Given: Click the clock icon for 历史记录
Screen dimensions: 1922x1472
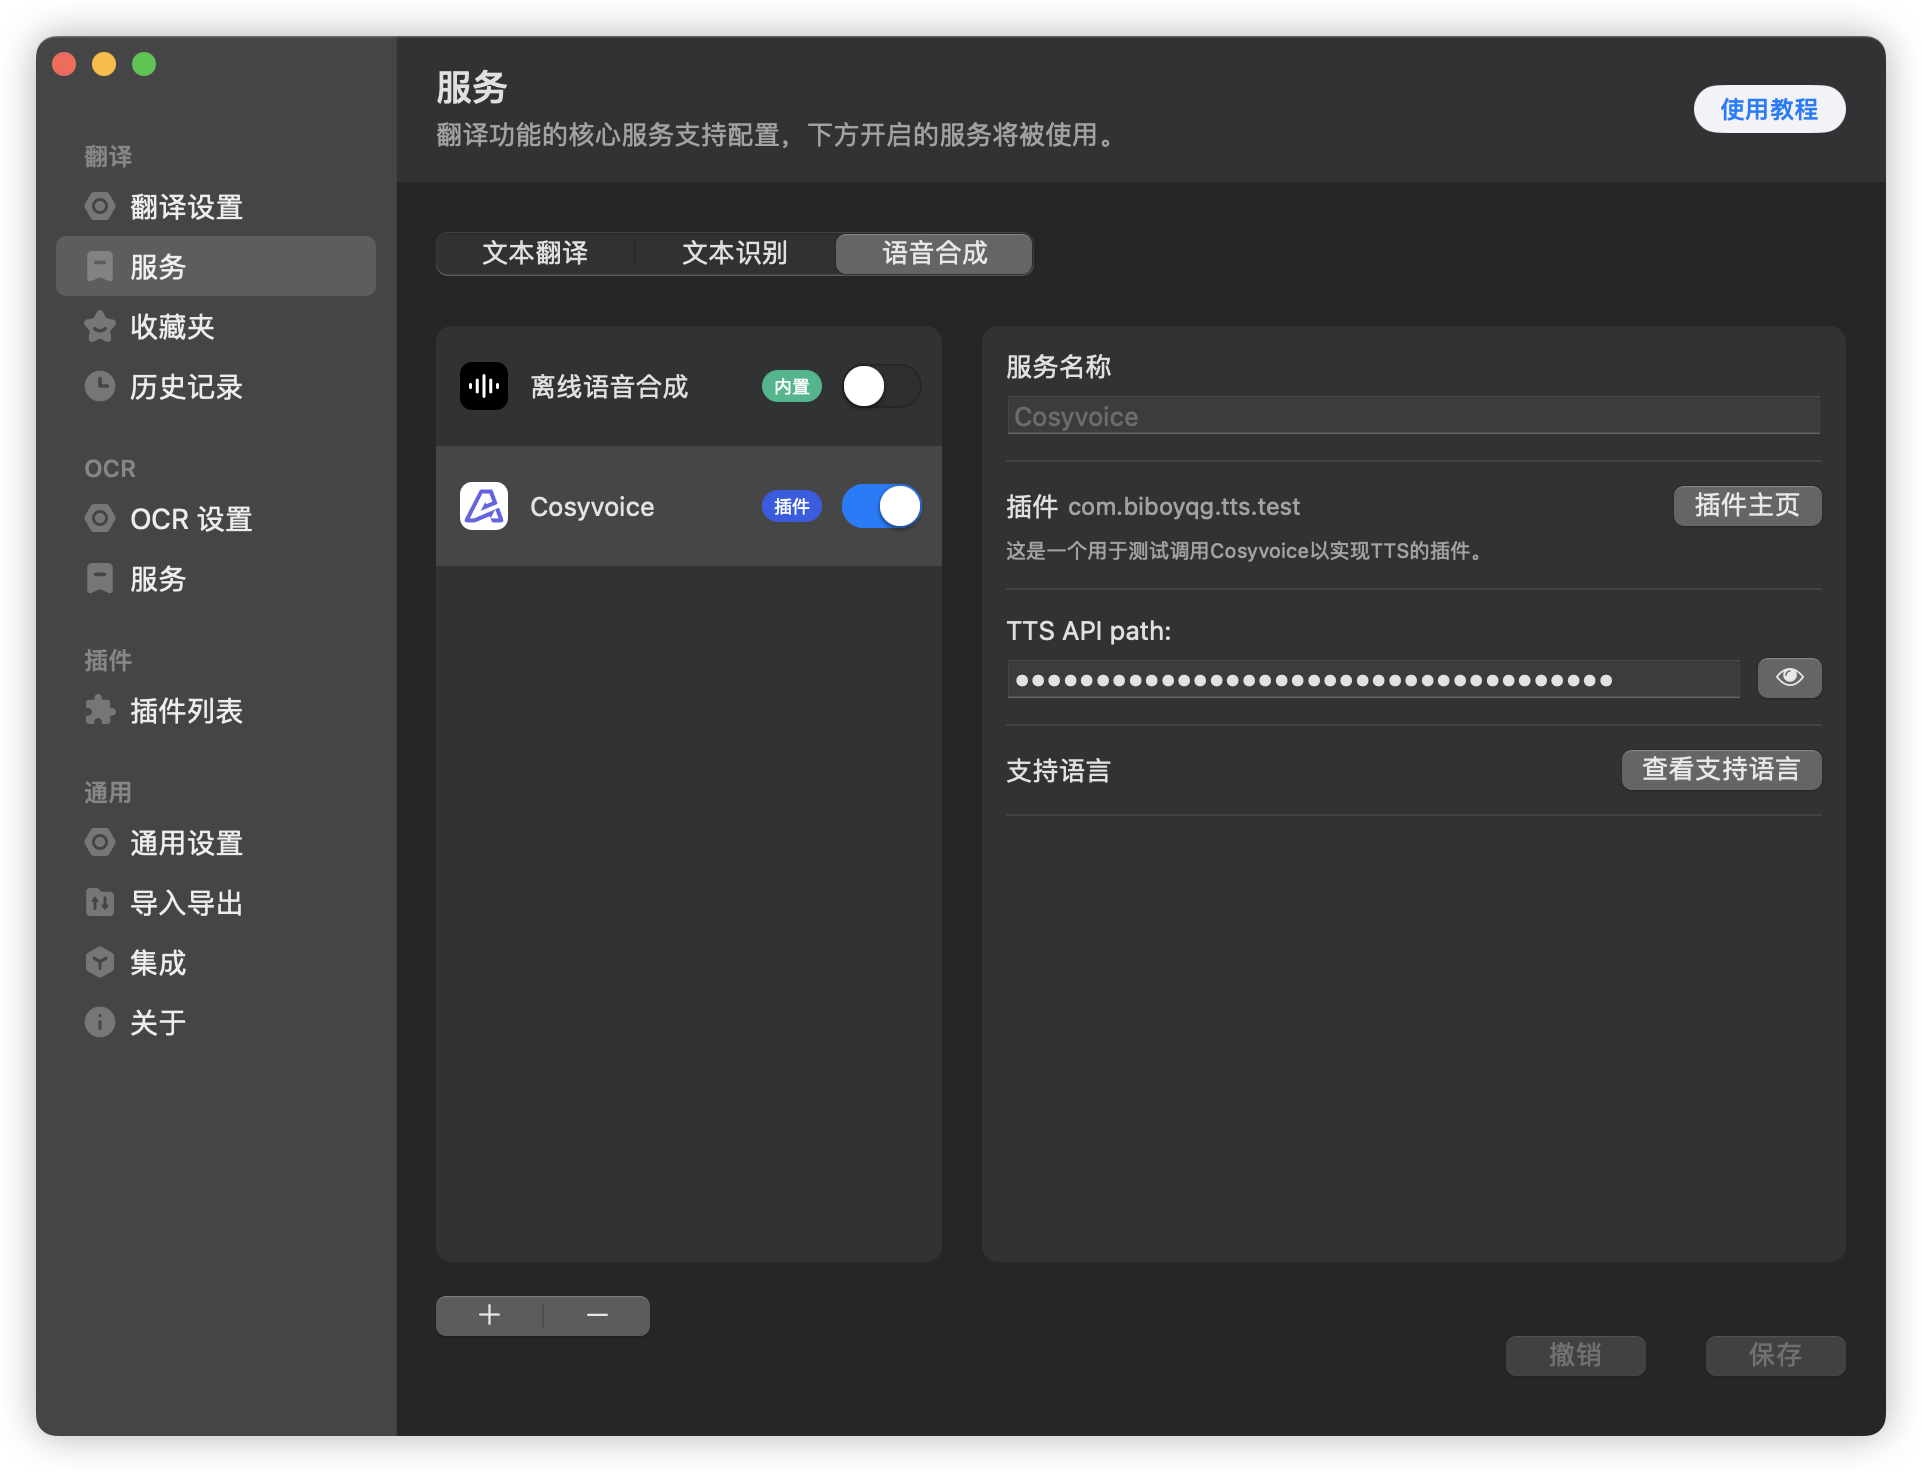Looking at the screenshot, I should click(100, 387).
